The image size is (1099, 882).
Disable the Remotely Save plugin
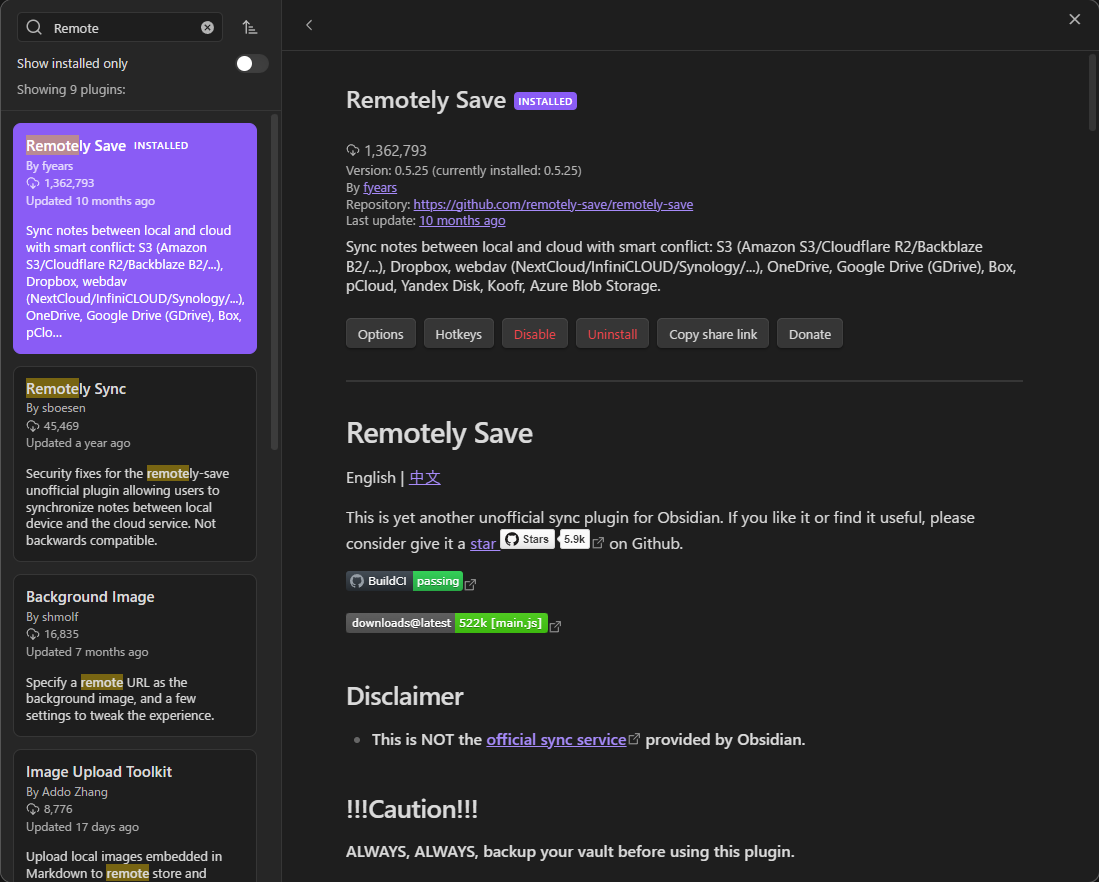(x=535, y=334)
